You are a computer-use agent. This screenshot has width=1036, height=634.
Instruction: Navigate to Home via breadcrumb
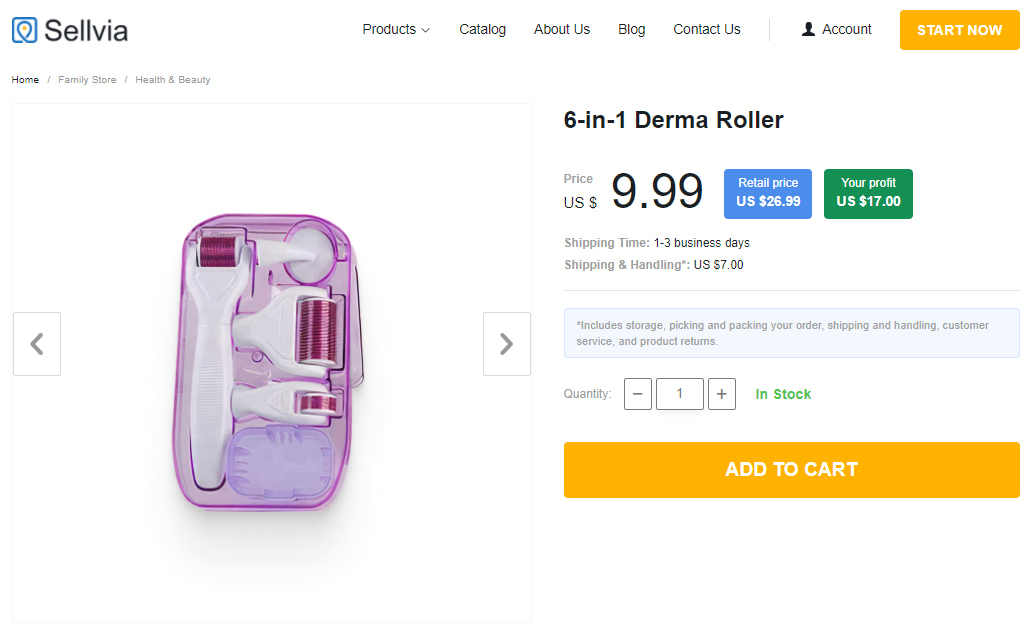click(x=24, y=79)
